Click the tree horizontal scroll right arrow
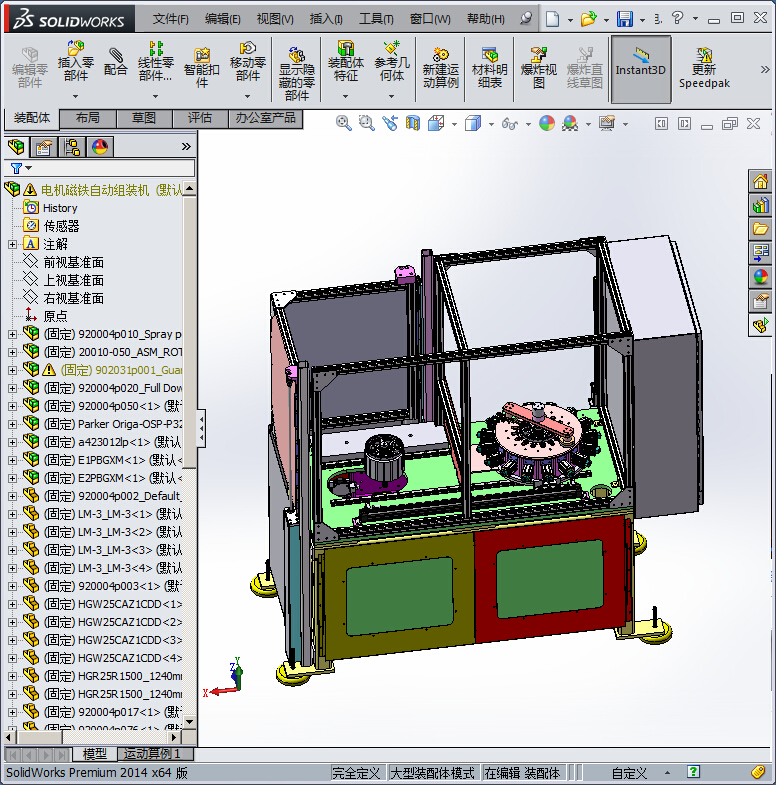Image resolution: width=776 pixels, height=785 pixels. coord(174,737)
